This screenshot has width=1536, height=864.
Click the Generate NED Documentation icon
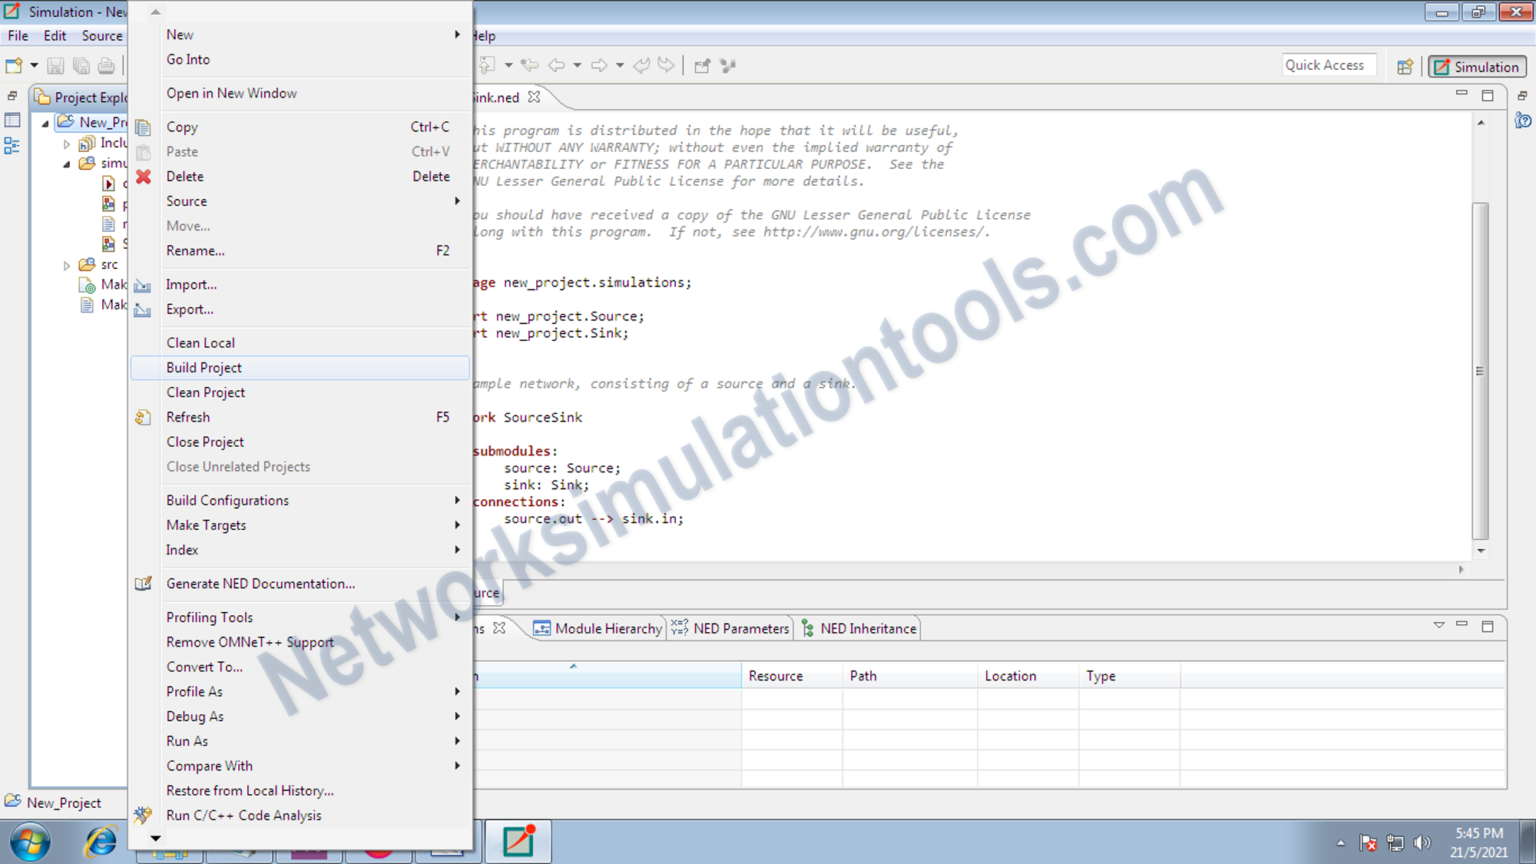(x=143, y=583)
